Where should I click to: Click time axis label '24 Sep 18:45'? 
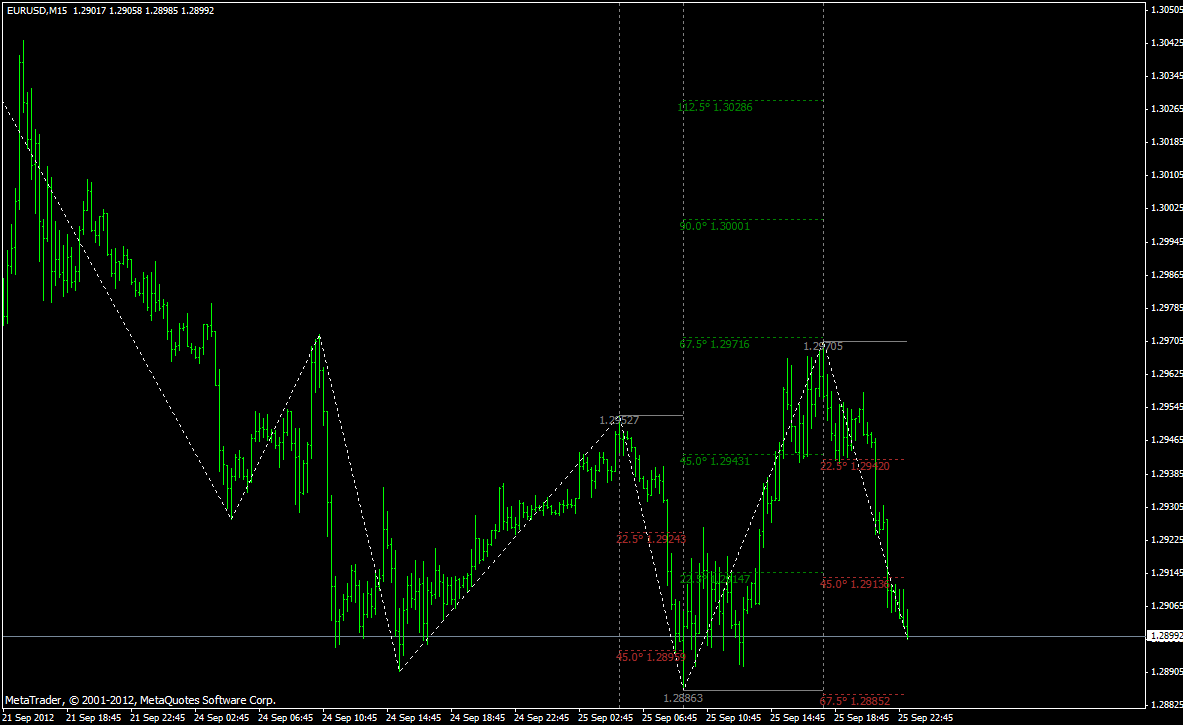click(478, 717)
